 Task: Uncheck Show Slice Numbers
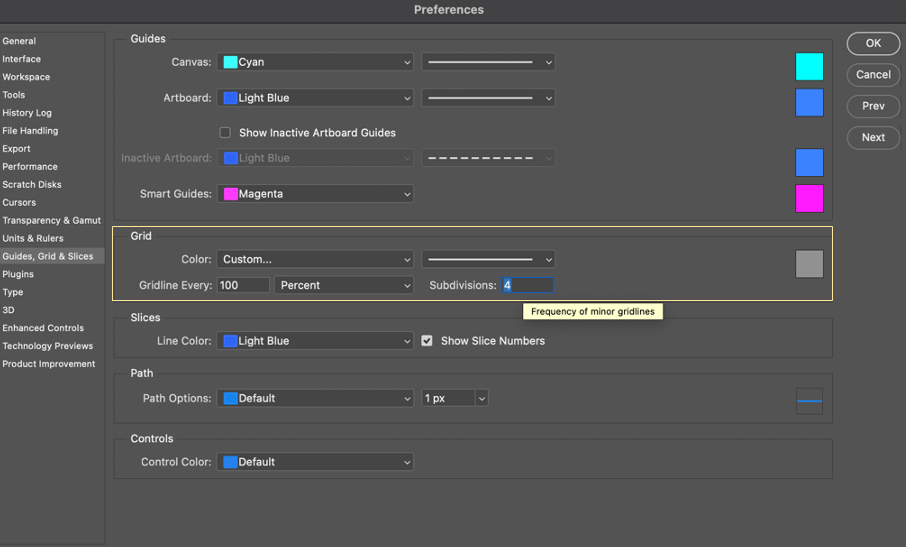point(427,341)
